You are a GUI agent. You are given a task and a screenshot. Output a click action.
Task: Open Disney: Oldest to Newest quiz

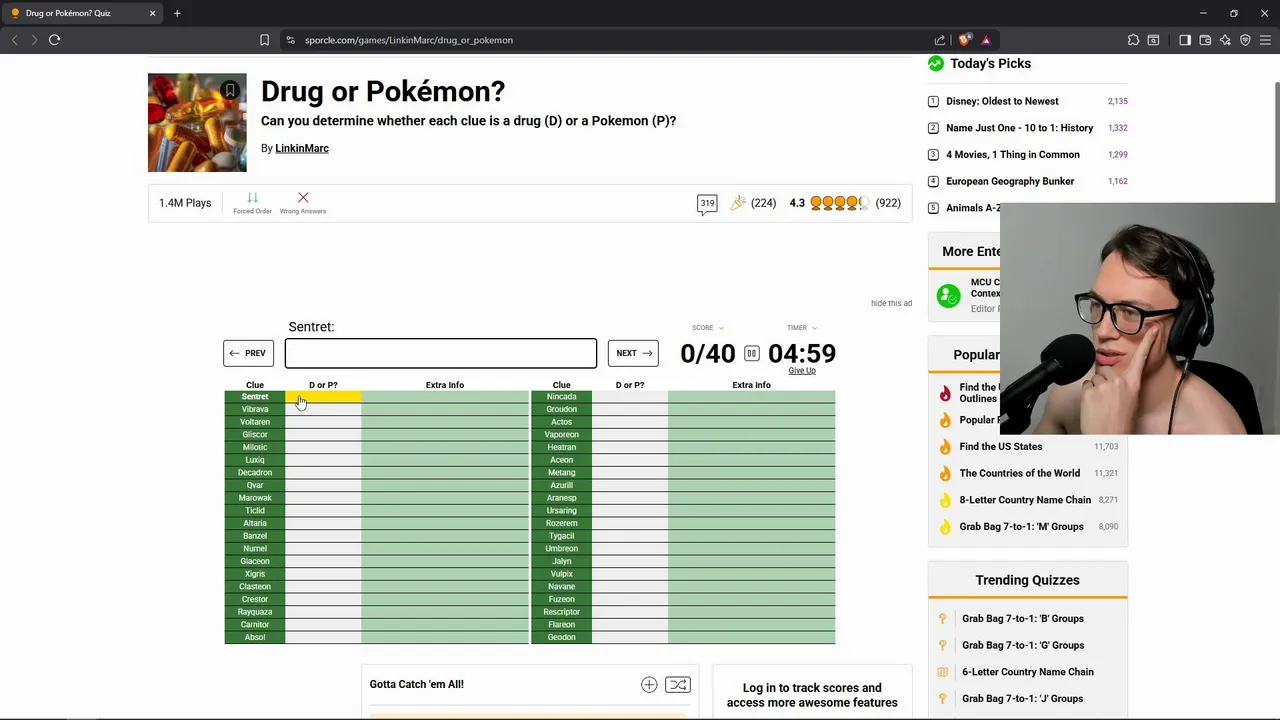(1002, 101)
